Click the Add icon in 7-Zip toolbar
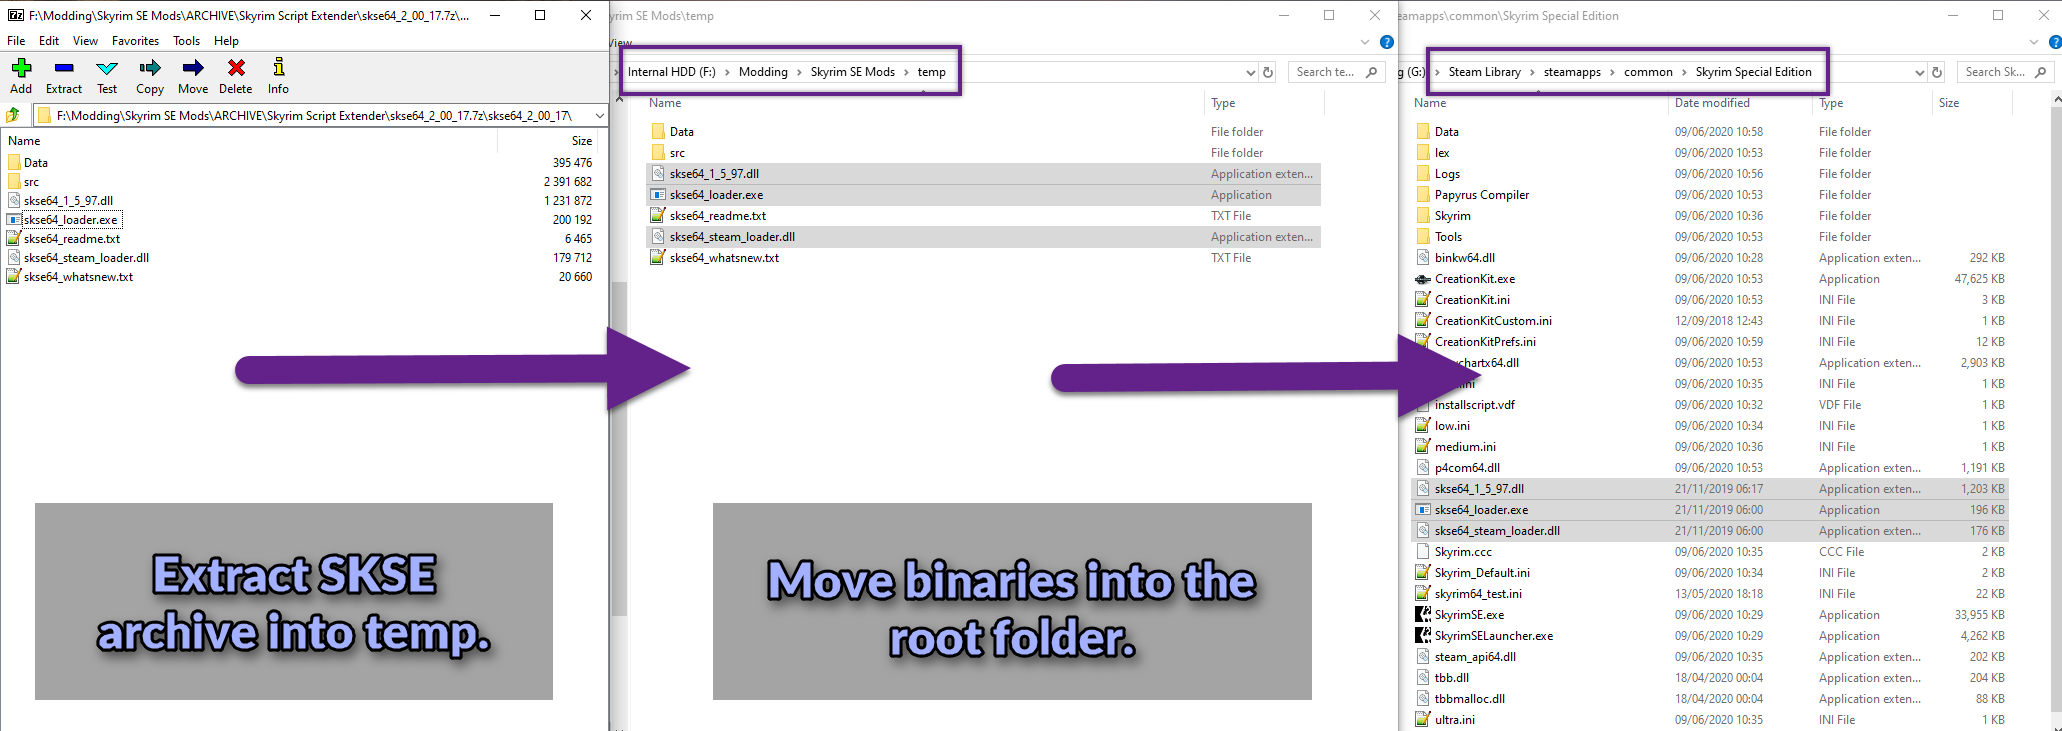This screenshot has width=2062, height=731. pos(21,68)
